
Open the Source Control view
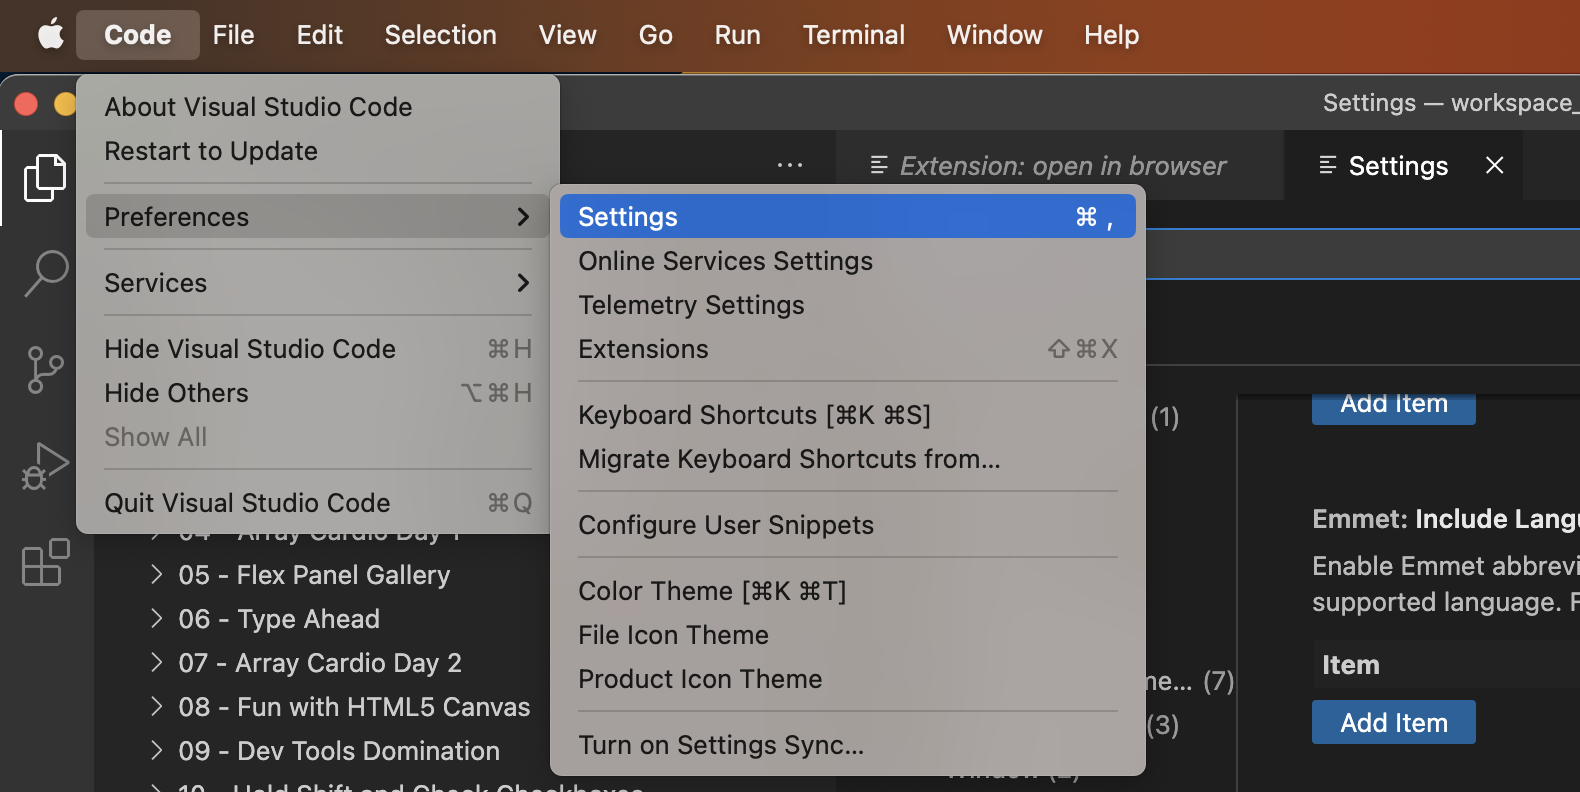coord(45,370)
